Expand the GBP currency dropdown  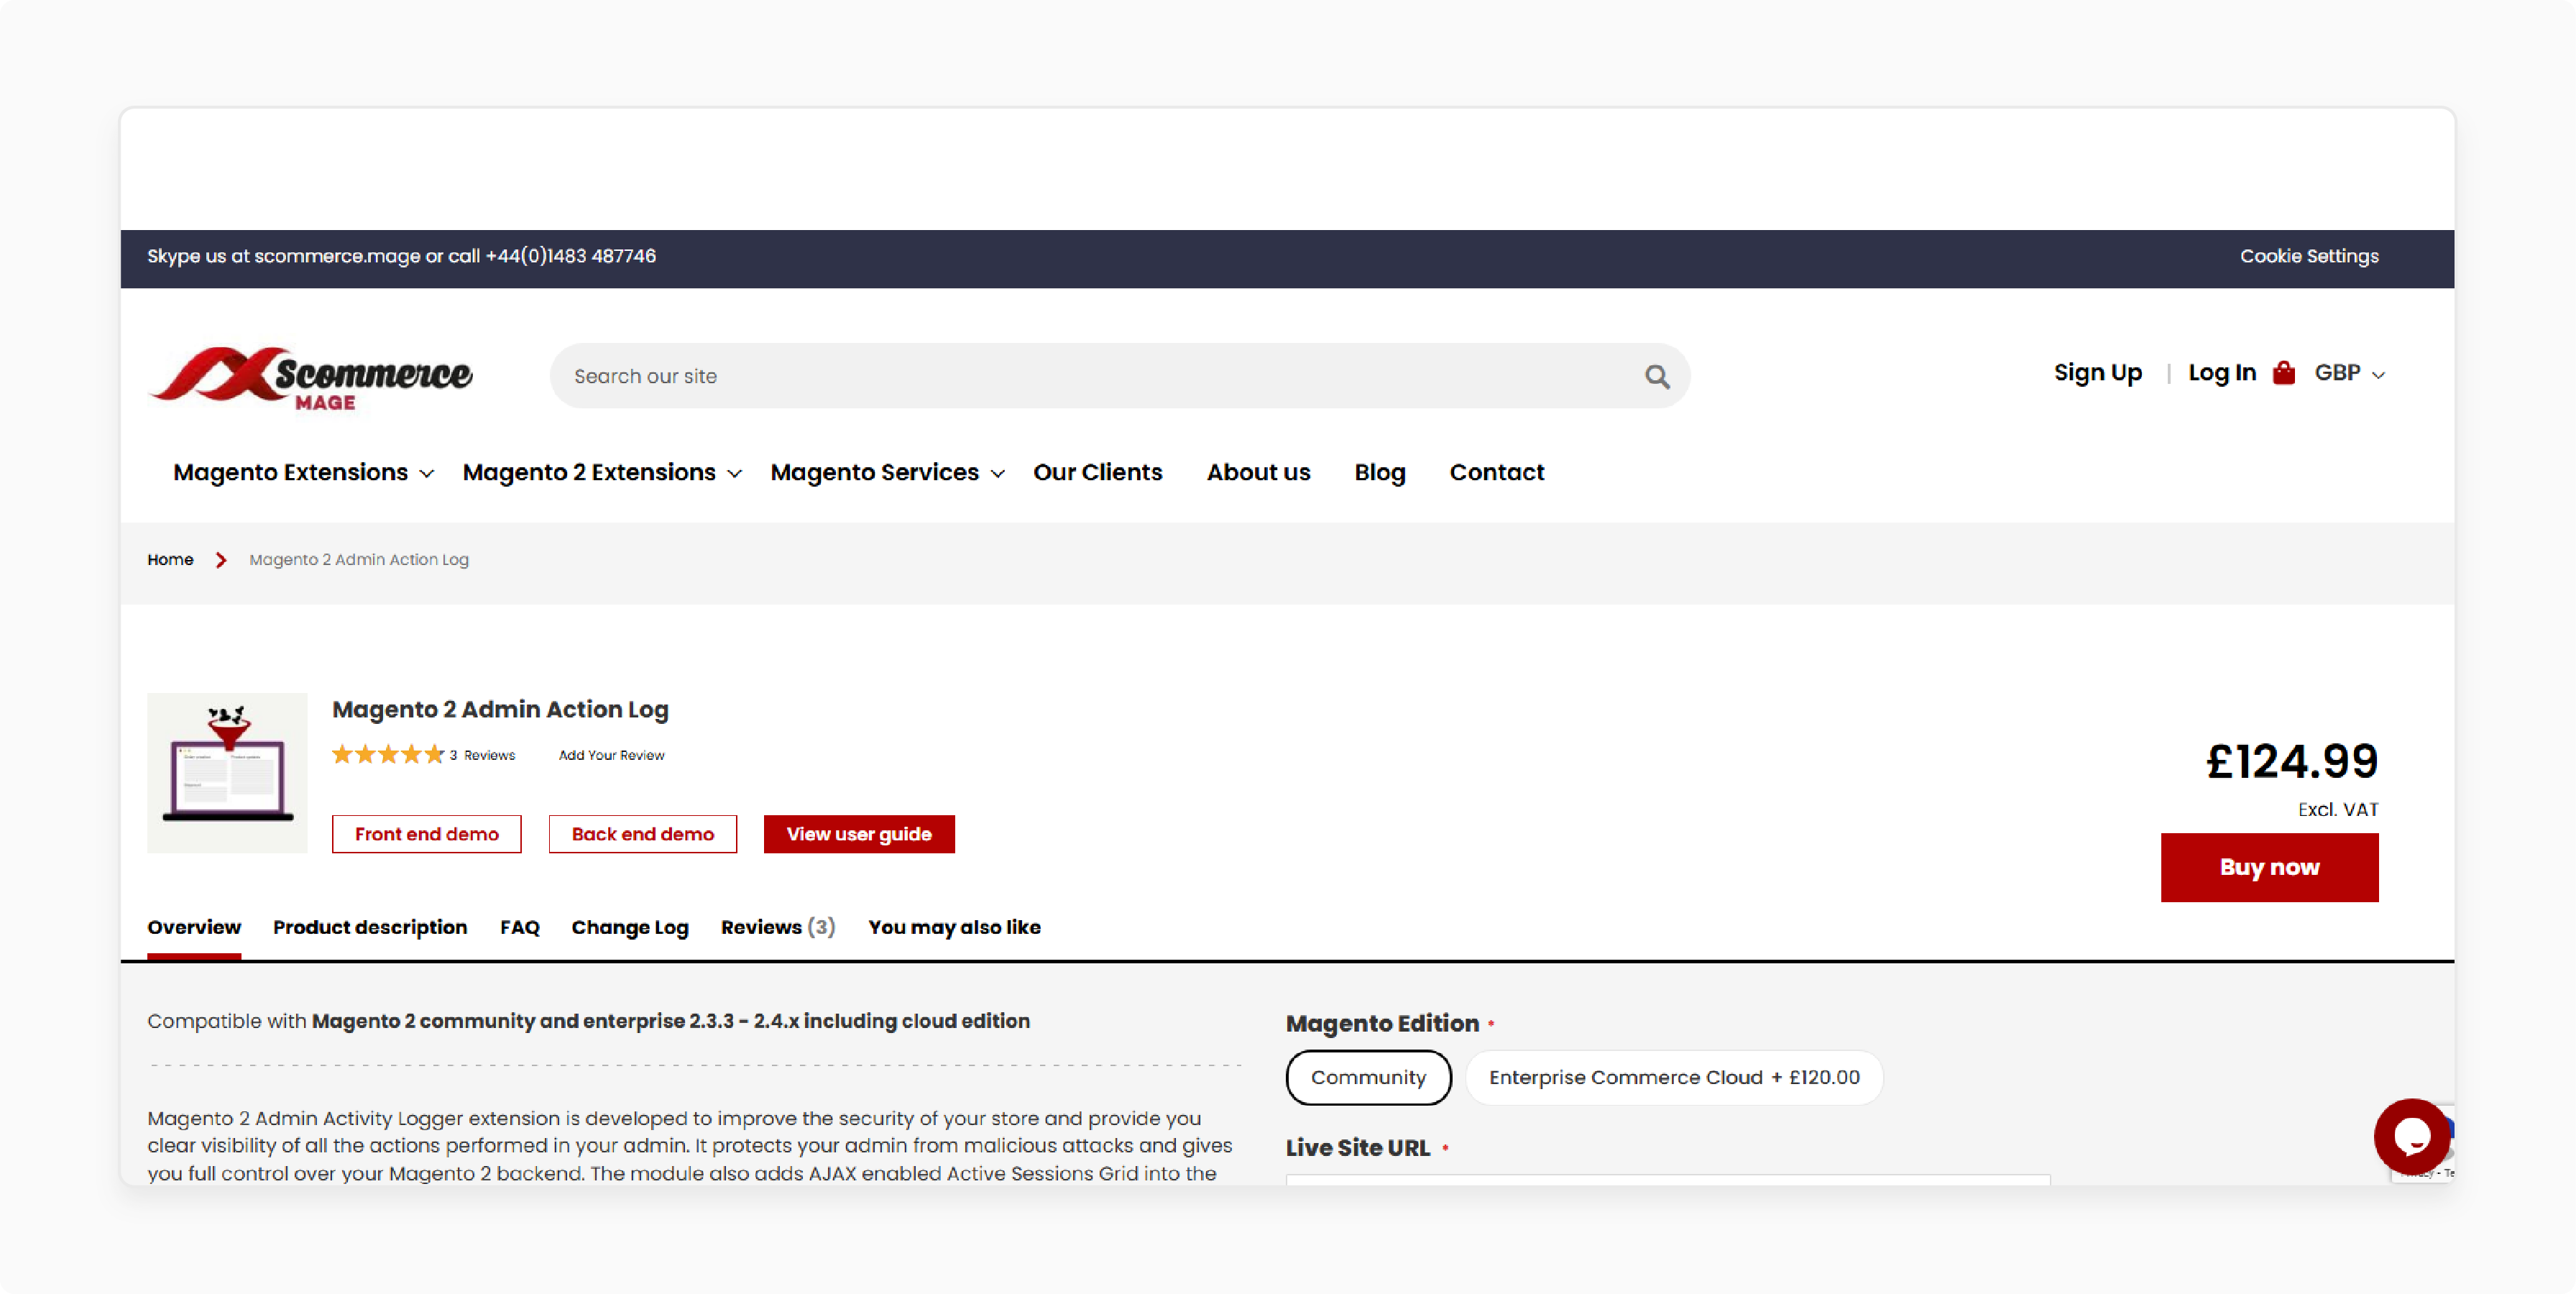pos(2350,373)
